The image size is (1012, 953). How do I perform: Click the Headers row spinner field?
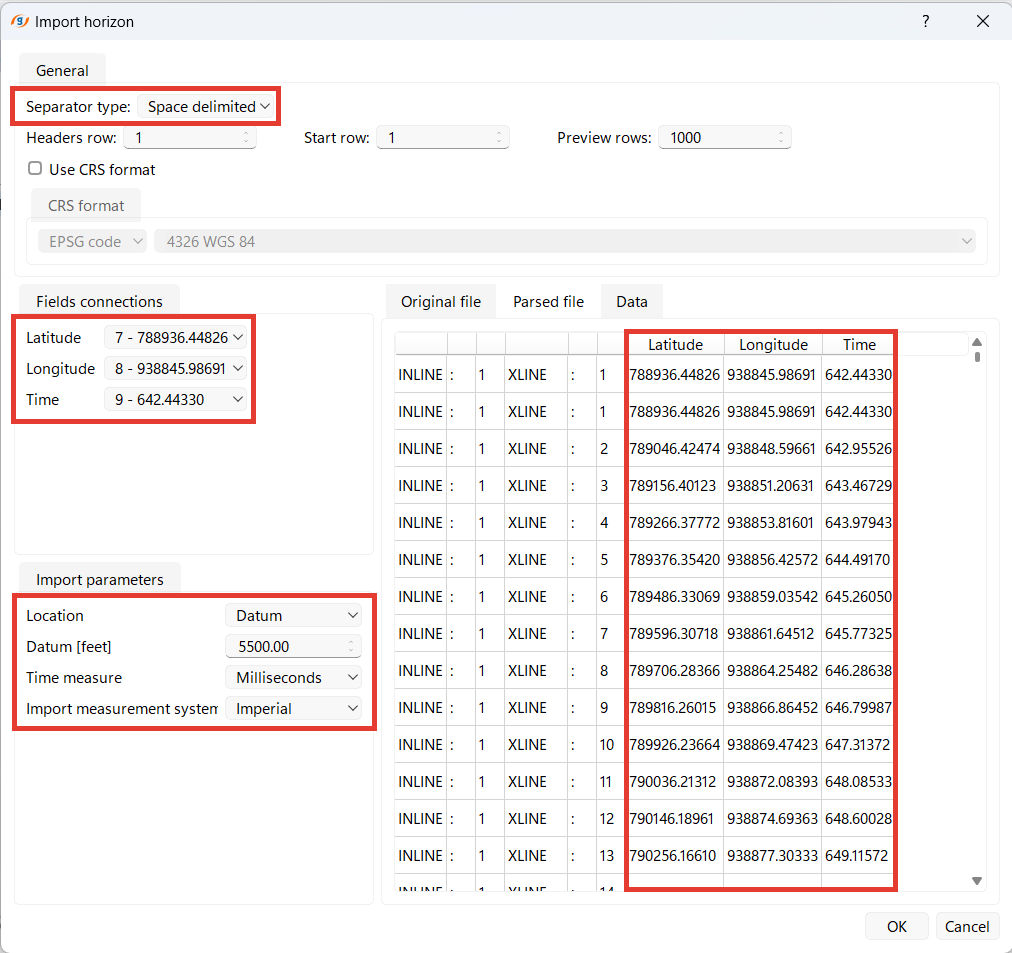point(185,138)
